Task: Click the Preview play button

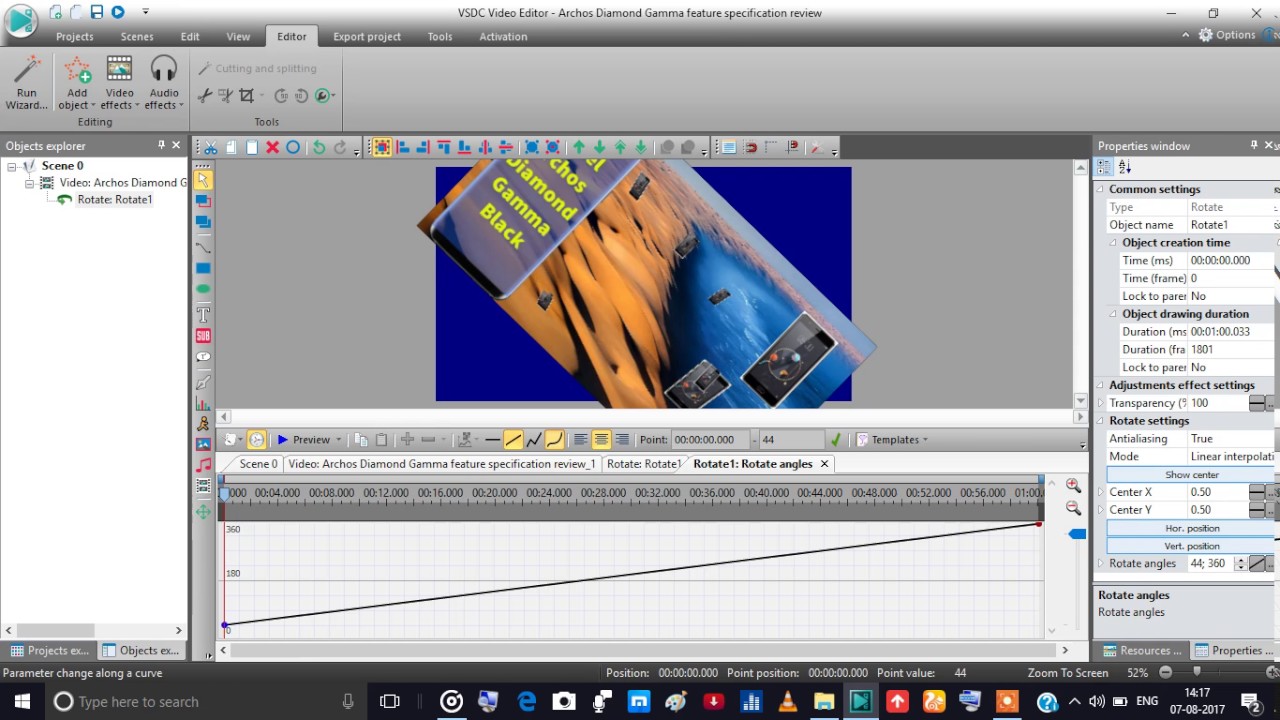Action: click(x=304, y=440)
